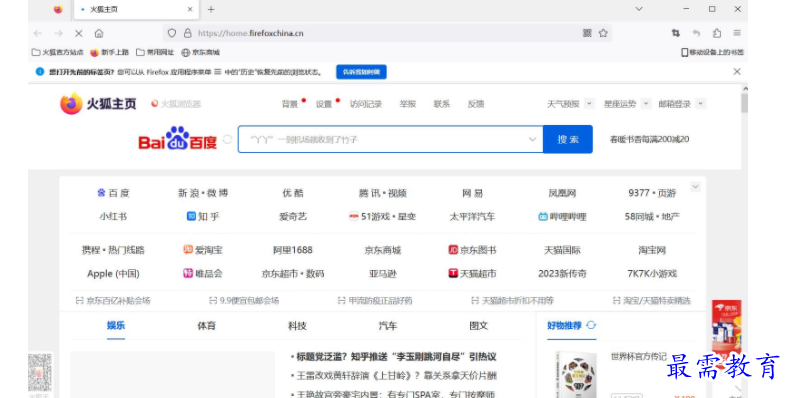788x398 pixels.
Task: Click the 反馈 link
Action: pyautogui.click(x=476, y=104)
